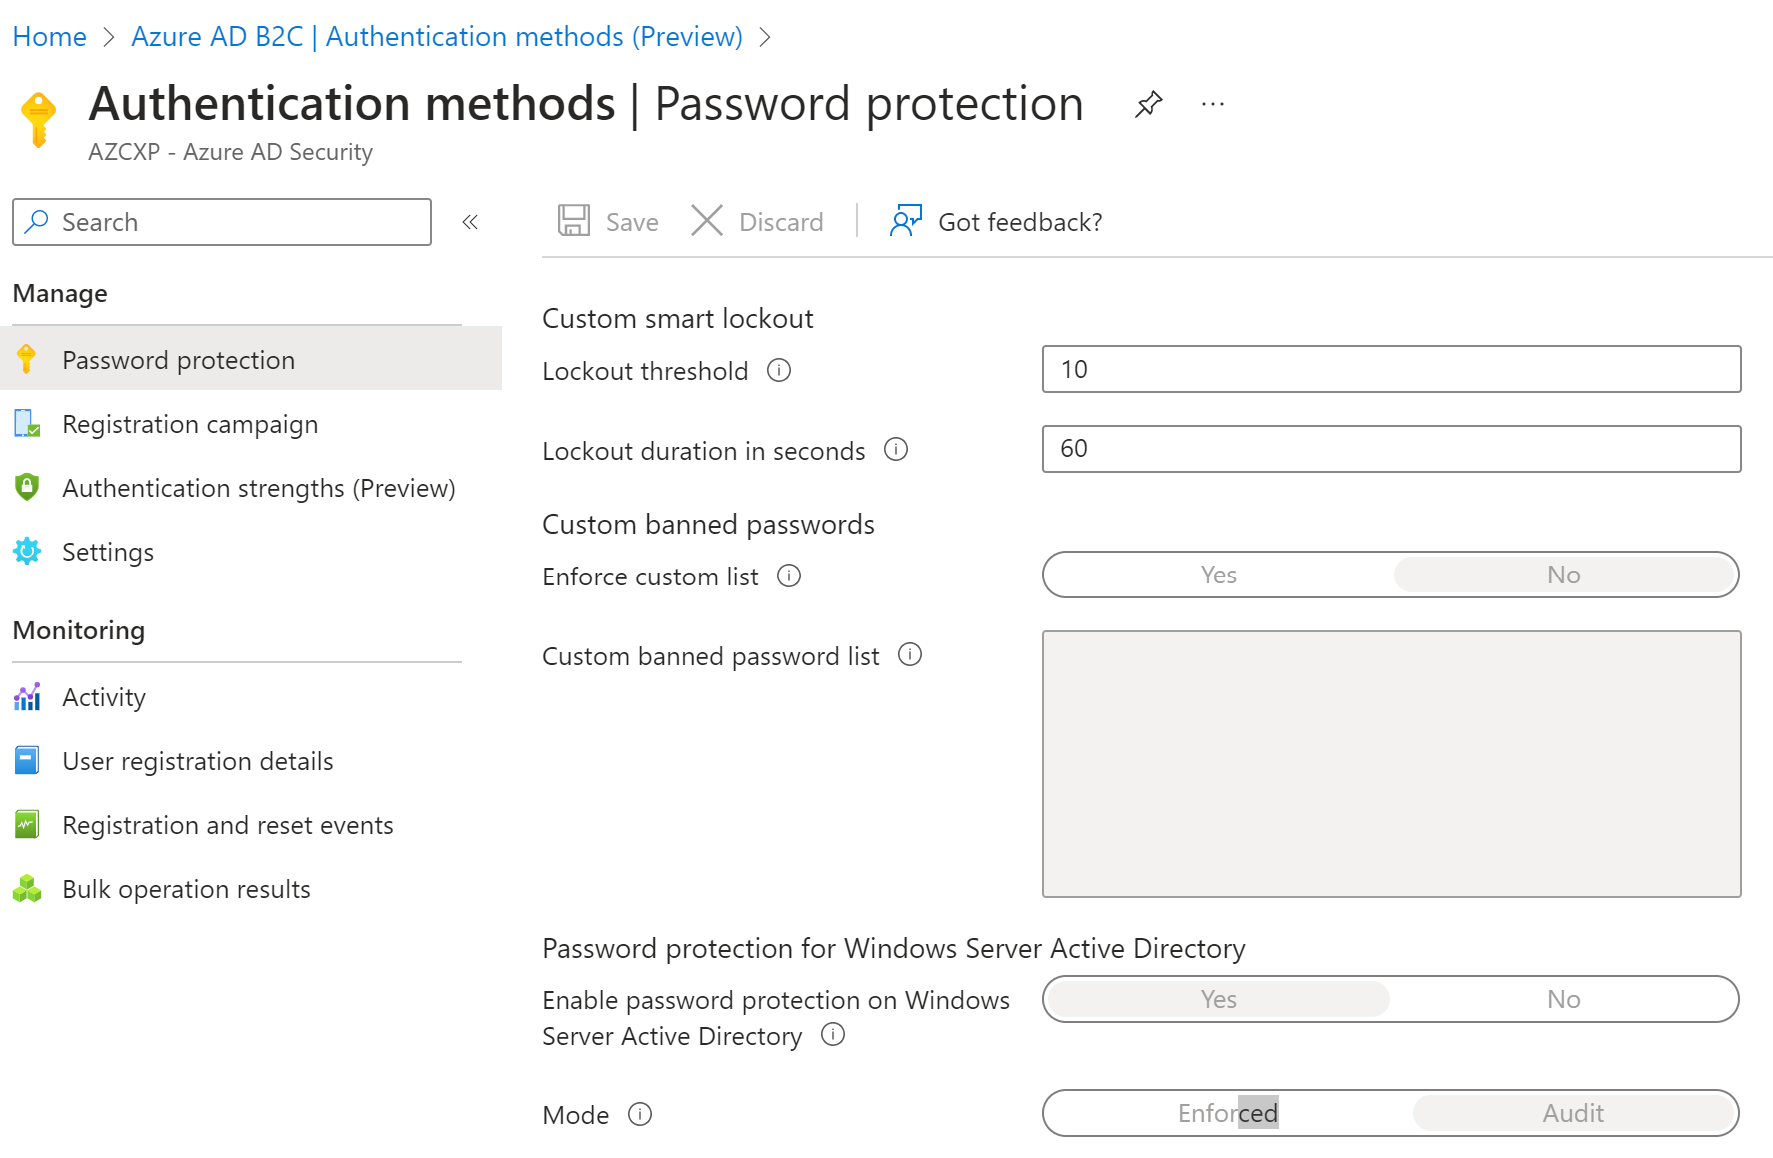
Task: Click the Authentication strengths shield icon
Action: [27, 487]
